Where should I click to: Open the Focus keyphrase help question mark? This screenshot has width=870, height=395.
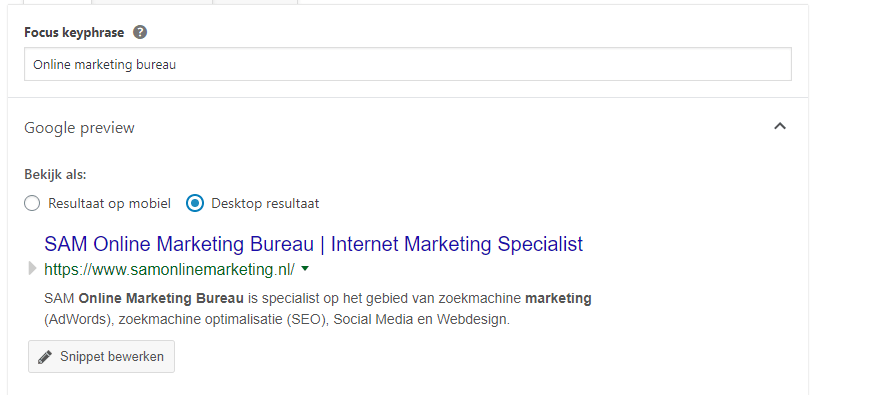pyautogui.click(x=140, y=32)
